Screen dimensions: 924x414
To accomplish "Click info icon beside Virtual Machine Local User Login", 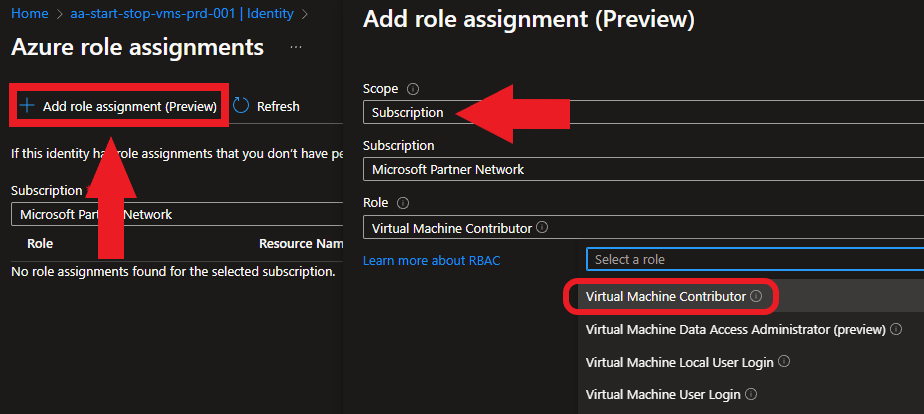I will [x=784, y=362].
